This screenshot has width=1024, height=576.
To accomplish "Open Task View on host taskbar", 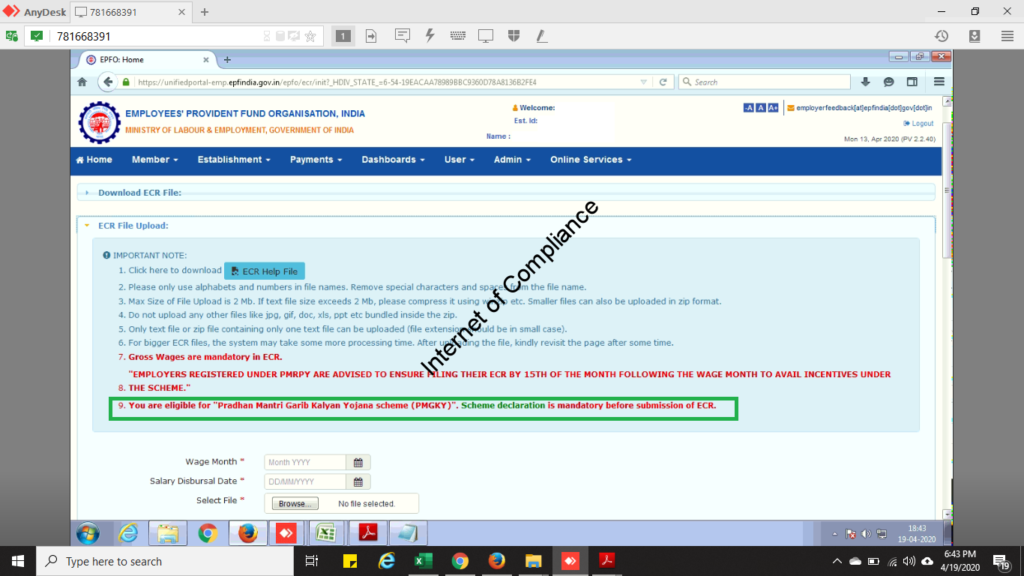I will (312, 561).
